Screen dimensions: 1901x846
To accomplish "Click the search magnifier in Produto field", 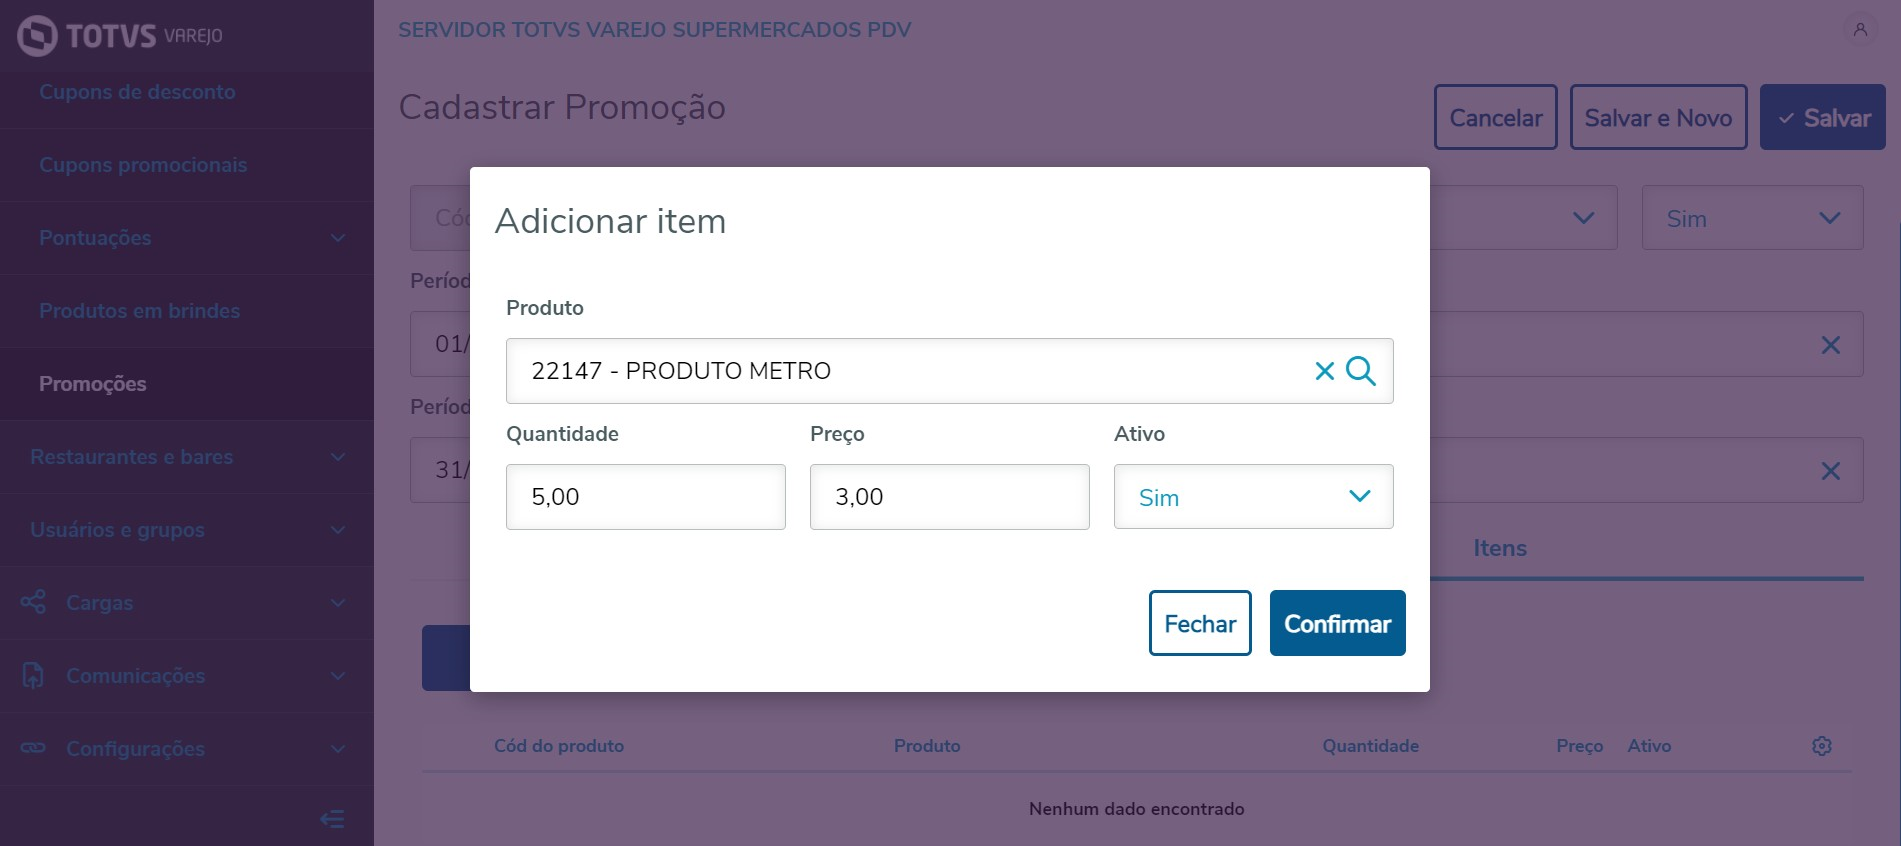I will tap(1360, 371).
